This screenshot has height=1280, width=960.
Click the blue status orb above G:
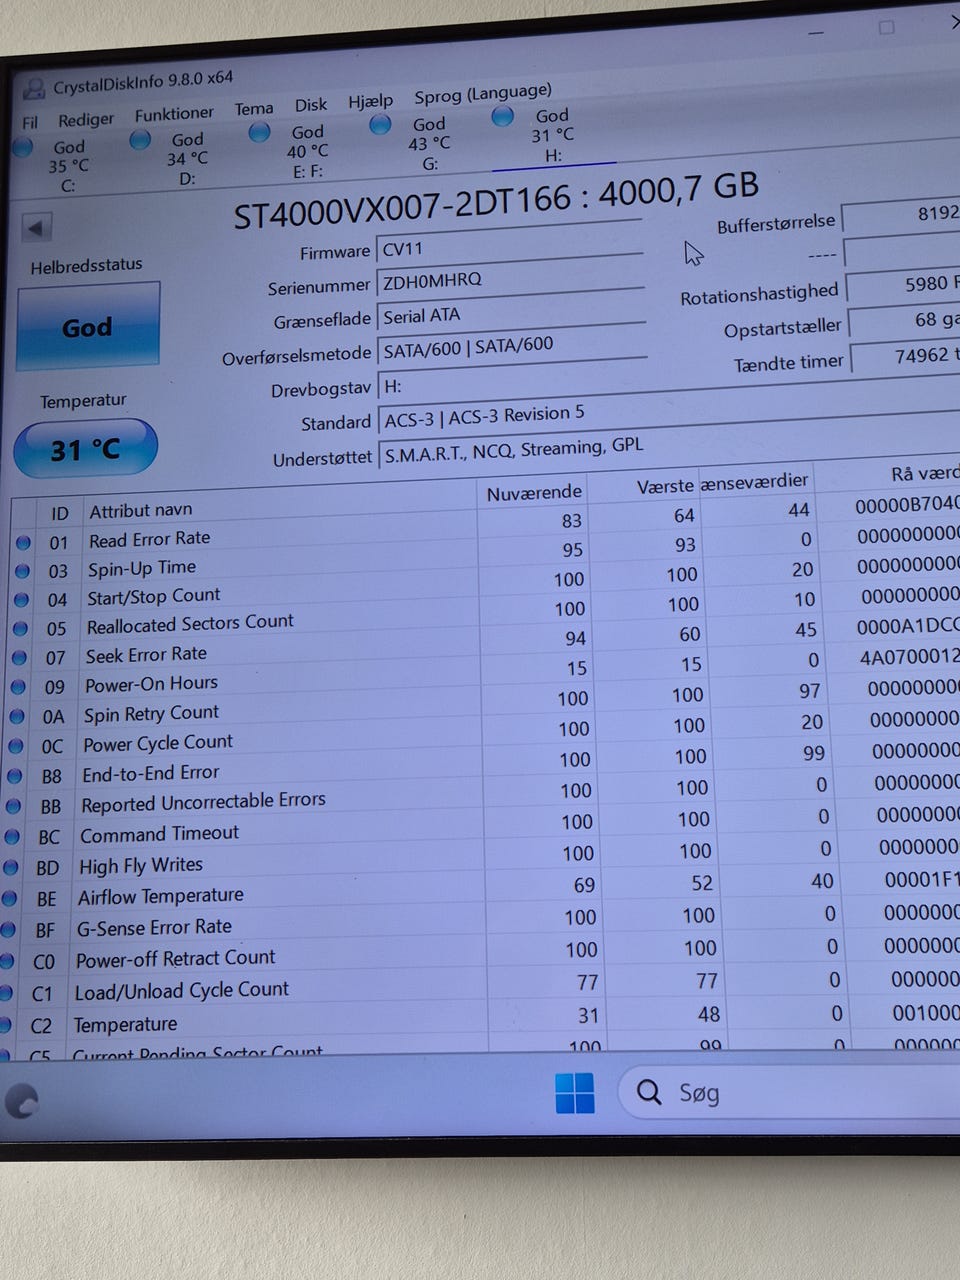point(380,125)
